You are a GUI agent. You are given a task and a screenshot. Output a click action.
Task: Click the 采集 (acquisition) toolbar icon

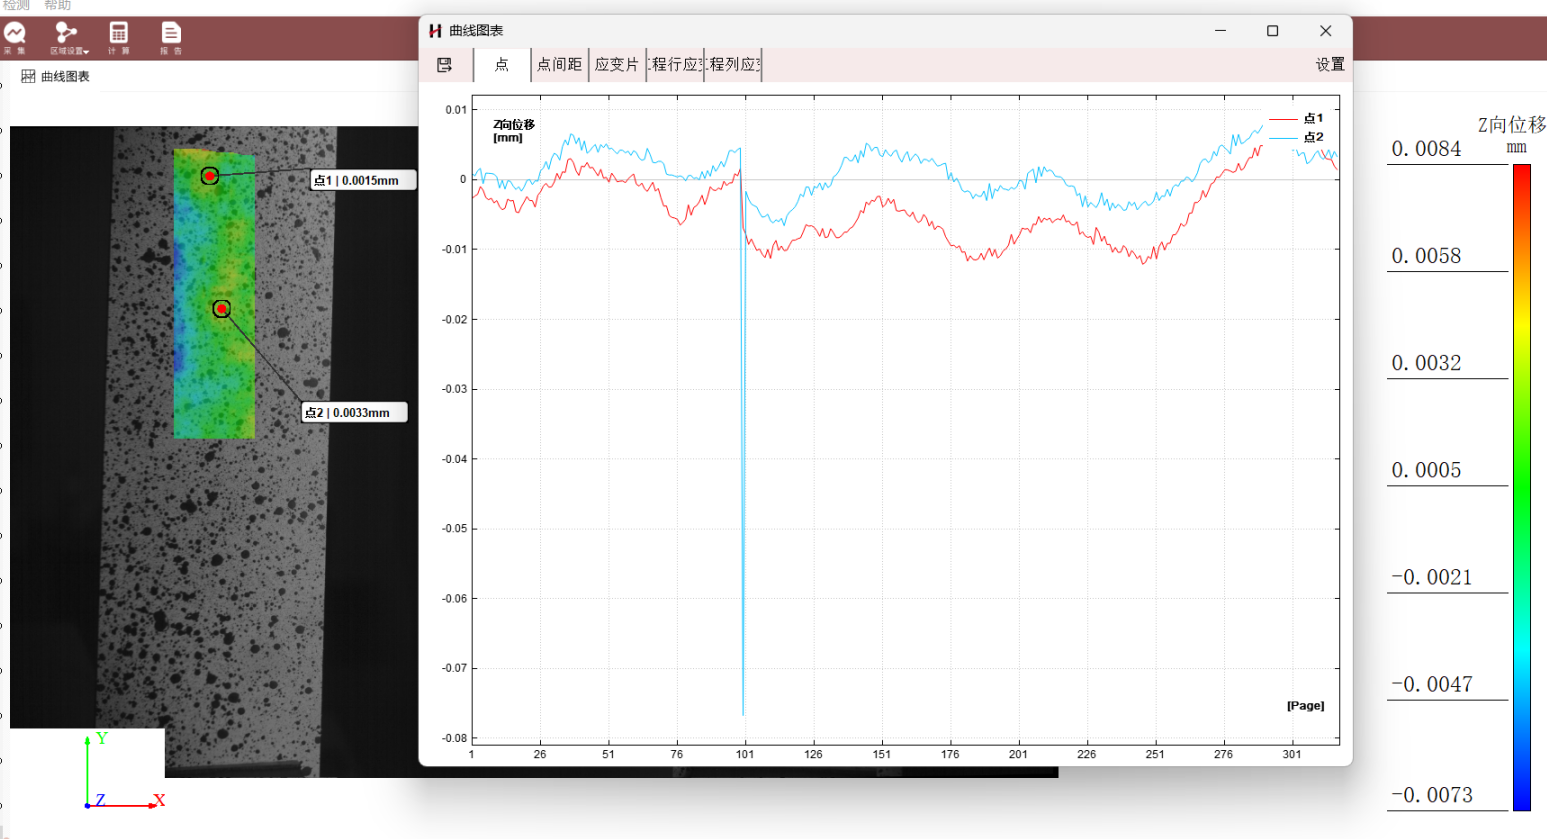click(x=14, y=34)
